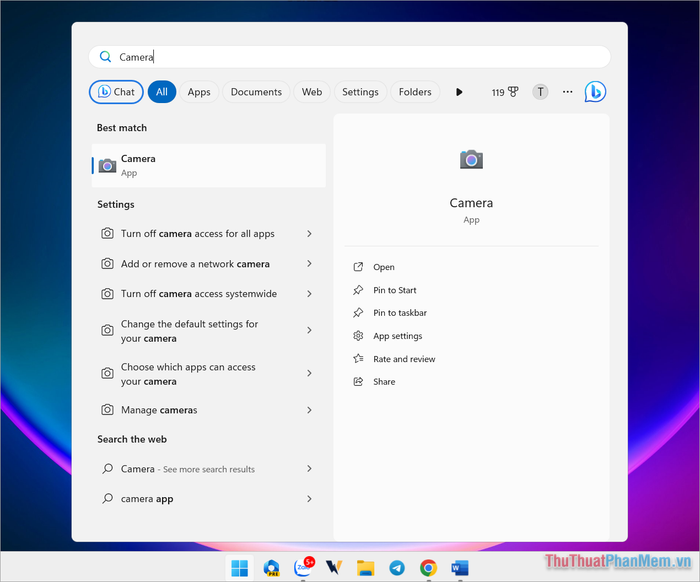The image size is (700, 582).
Task: Click Share action for Camera
Action: pyautogui.click(x=384, y=382)
